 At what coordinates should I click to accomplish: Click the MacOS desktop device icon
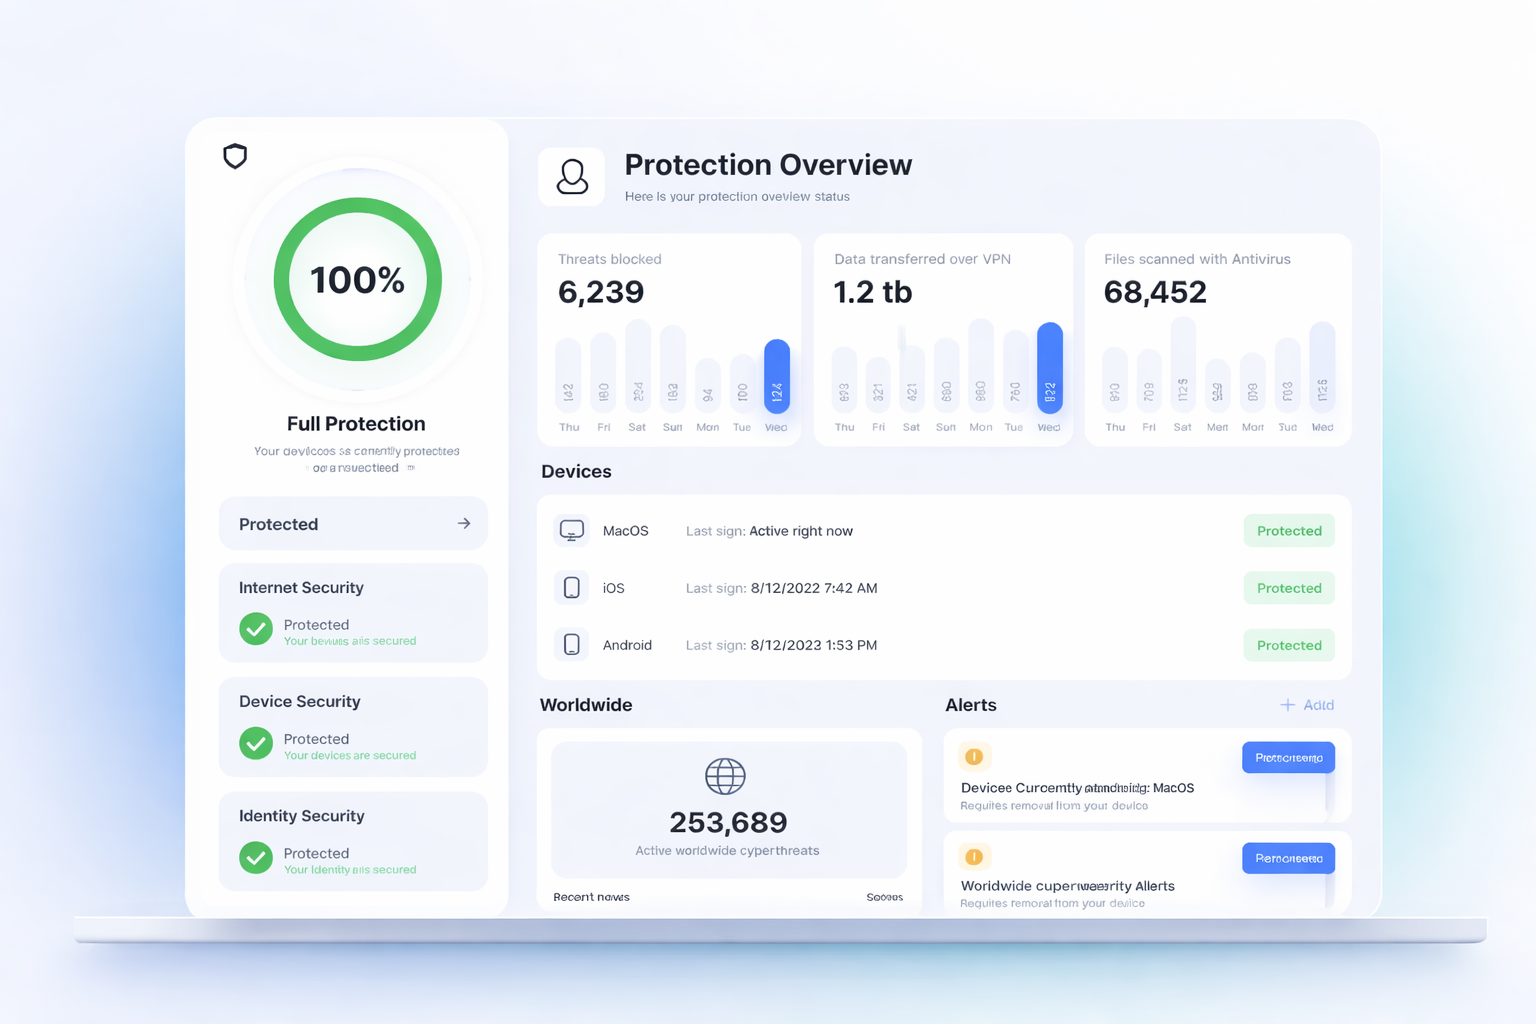(572, 530)
